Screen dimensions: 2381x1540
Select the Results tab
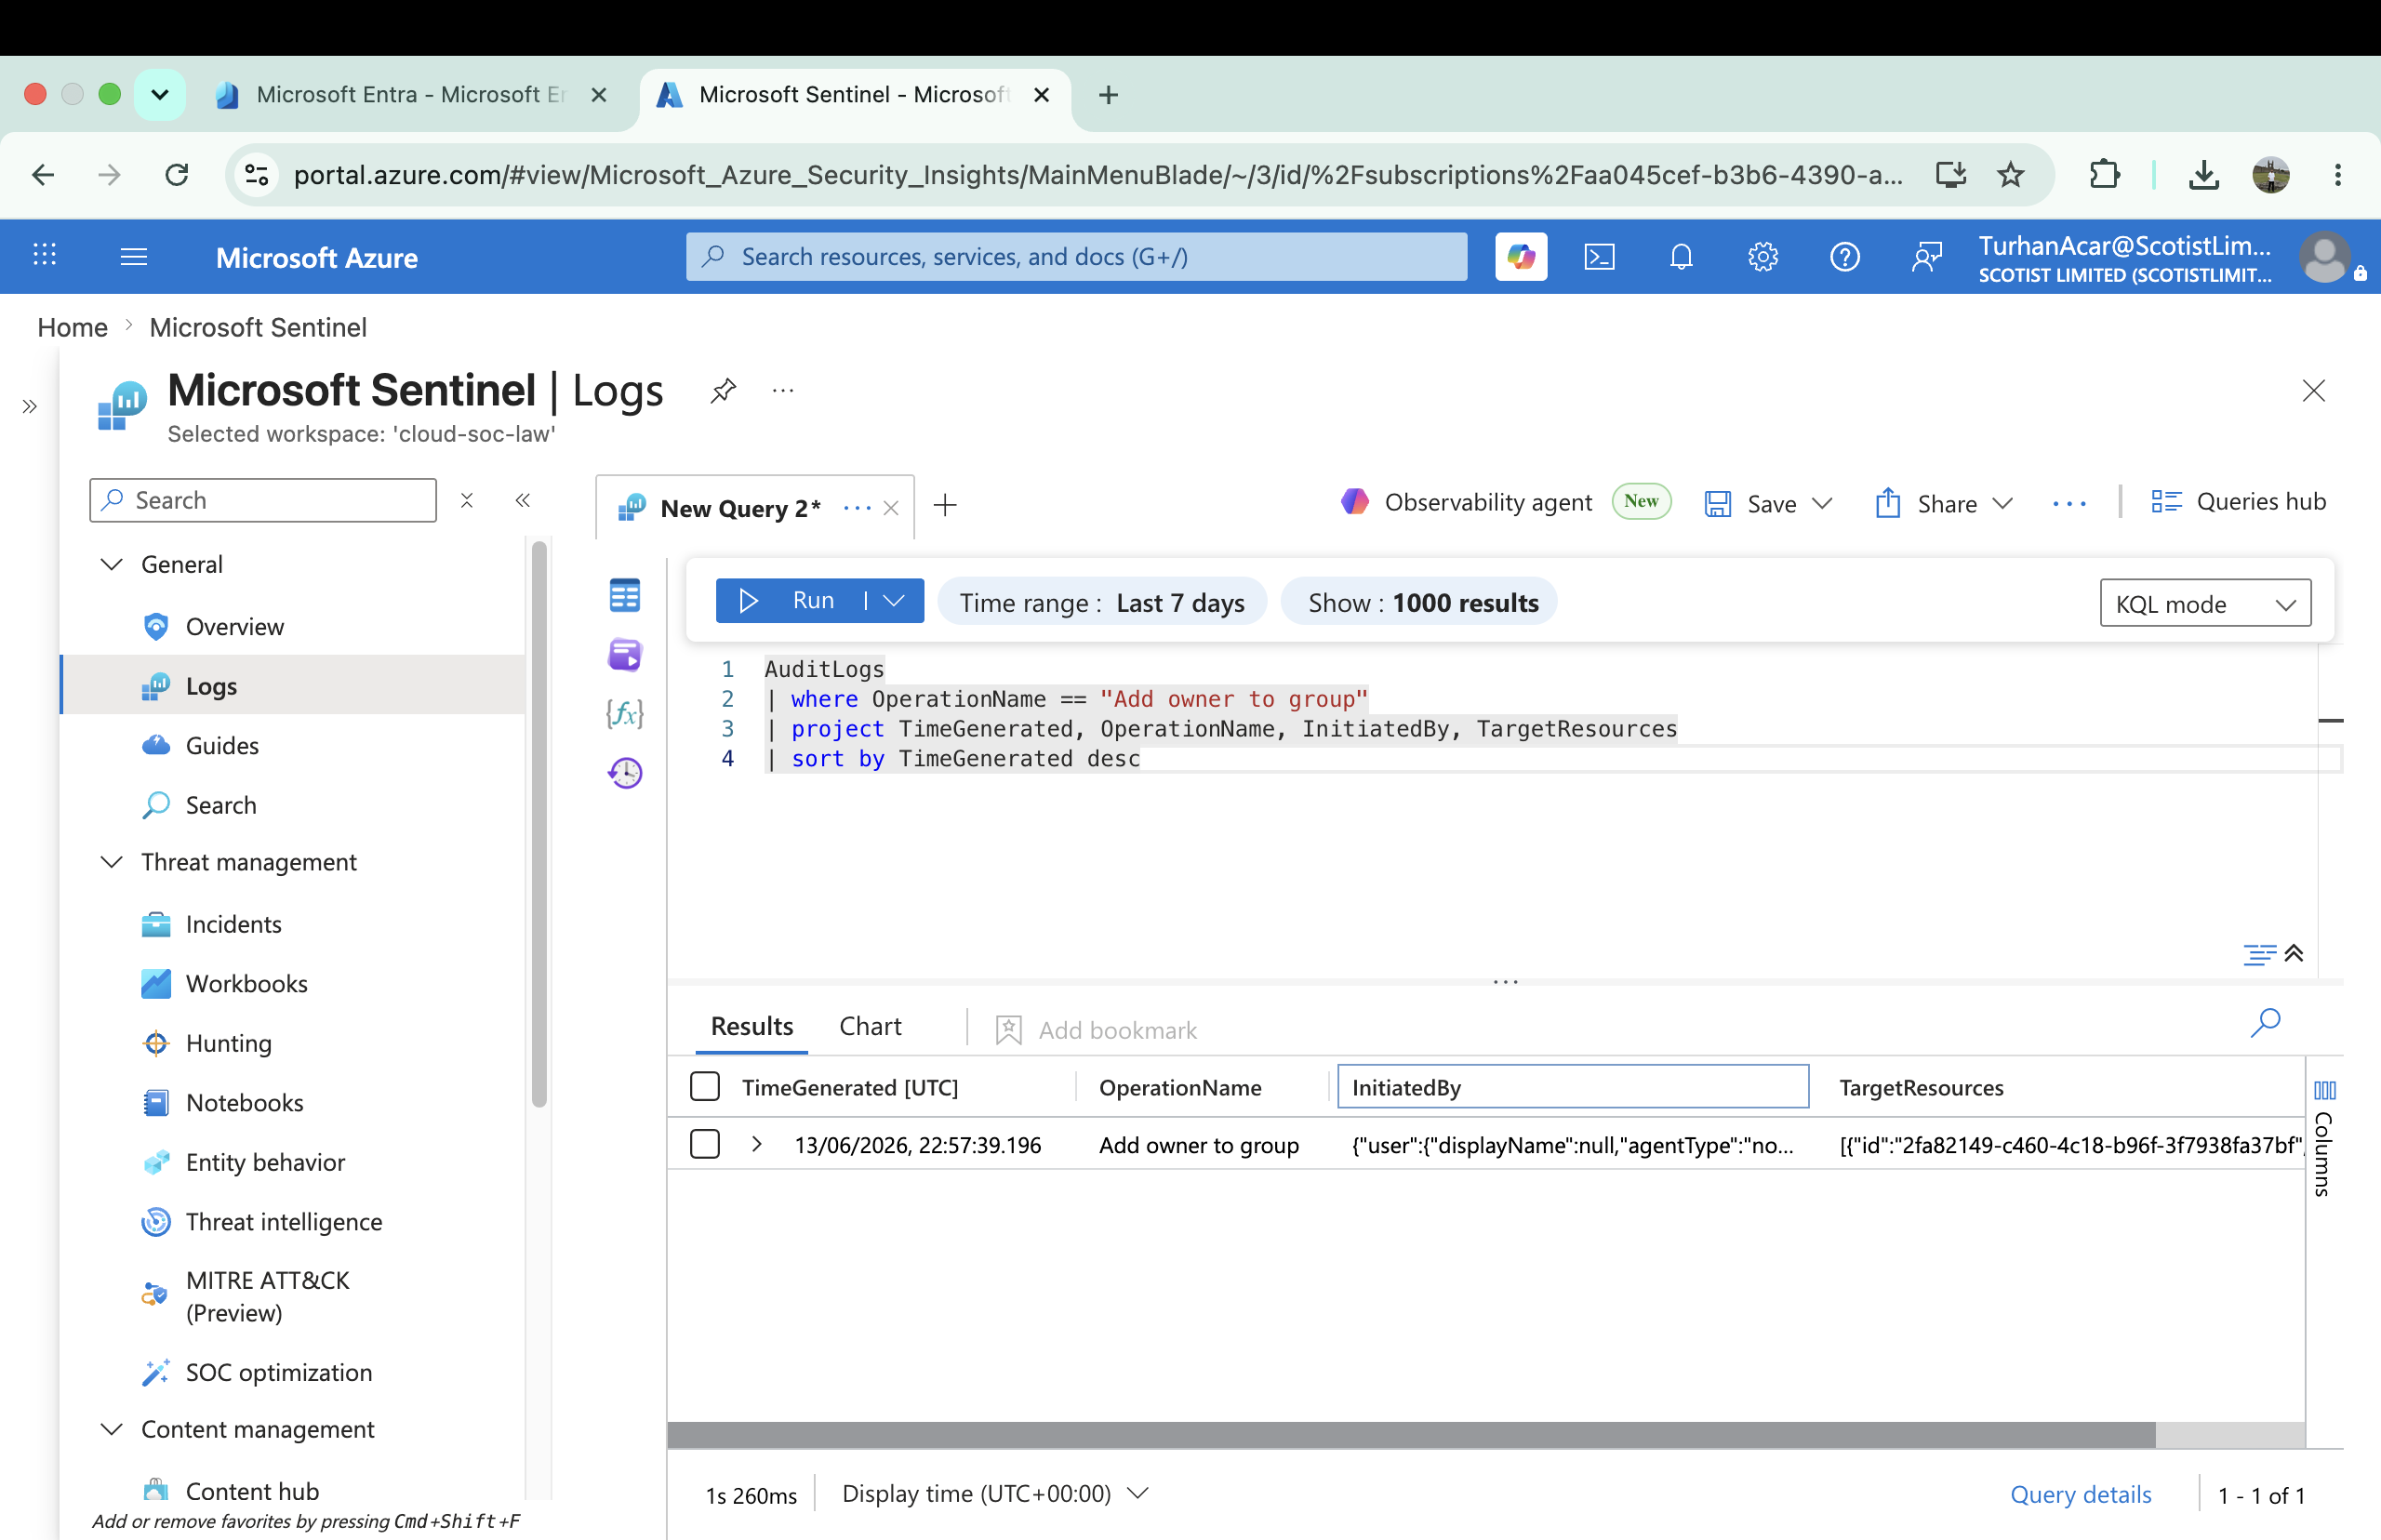[752, 1026]
